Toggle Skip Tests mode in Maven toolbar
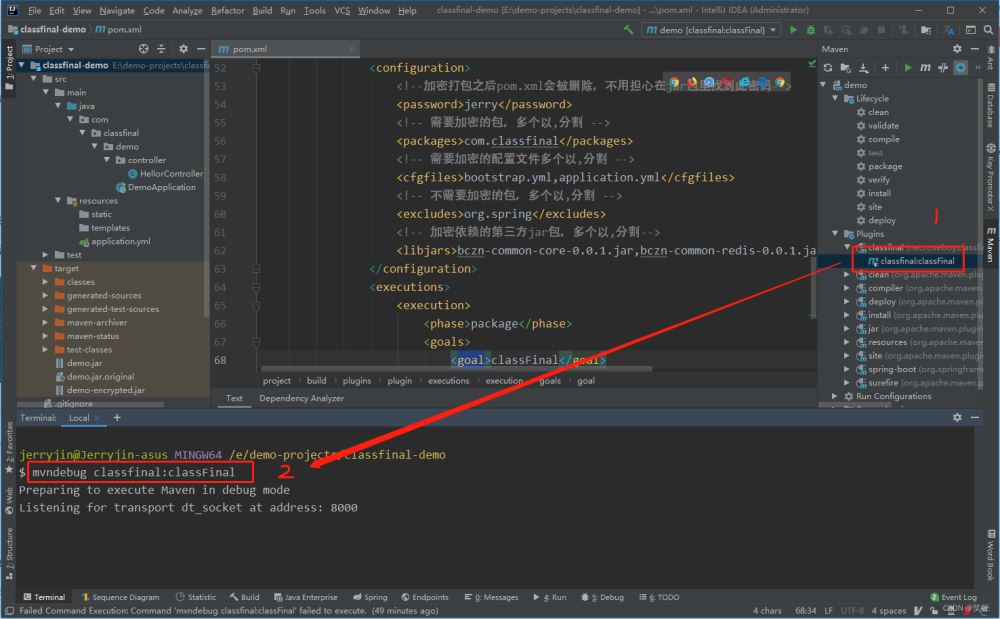 [x=960, y=68]
